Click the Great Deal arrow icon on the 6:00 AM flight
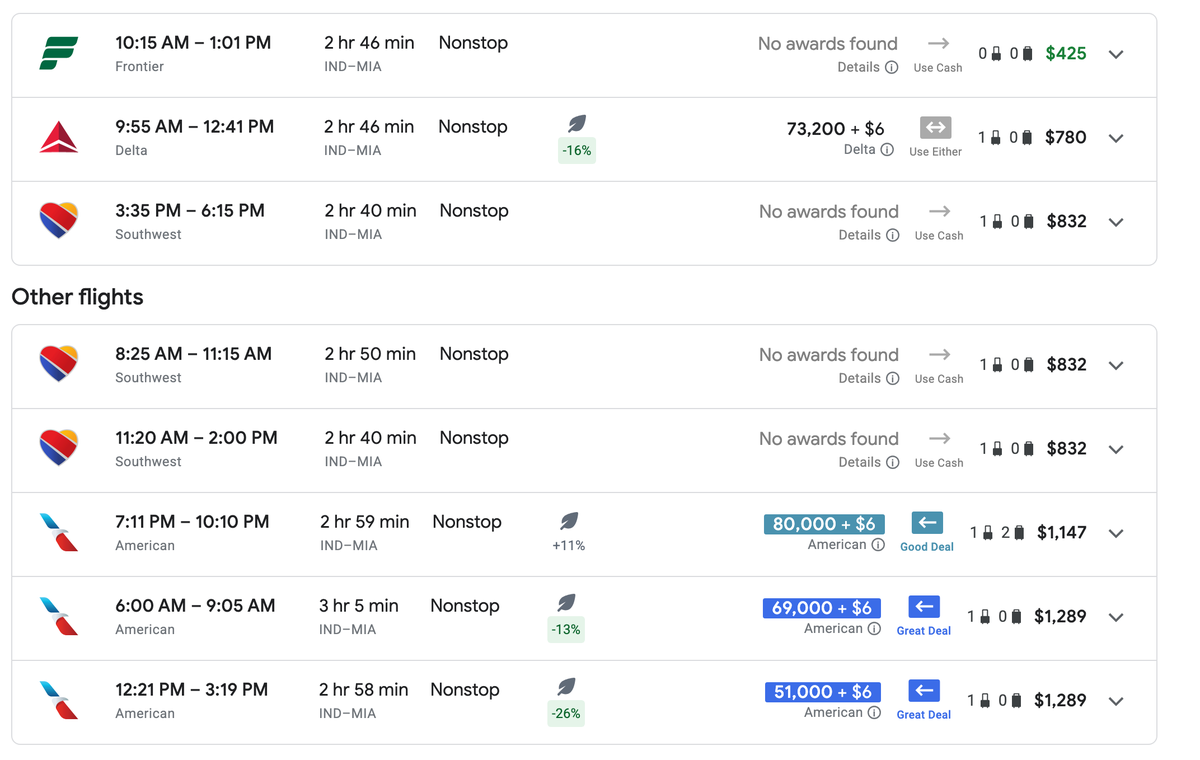This screenshot has height=760, width=1200. [x=923, y=607]
